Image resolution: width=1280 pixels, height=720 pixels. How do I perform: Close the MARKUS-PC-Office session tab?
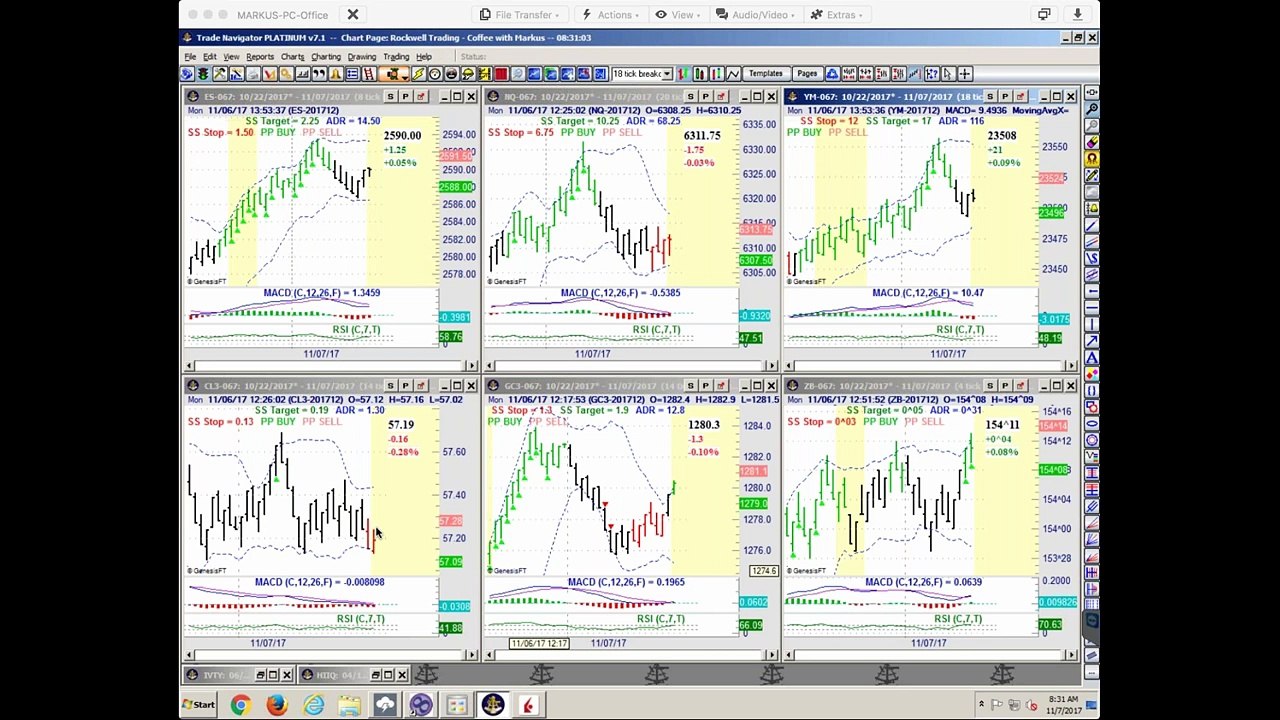click(x=353, y=15)
